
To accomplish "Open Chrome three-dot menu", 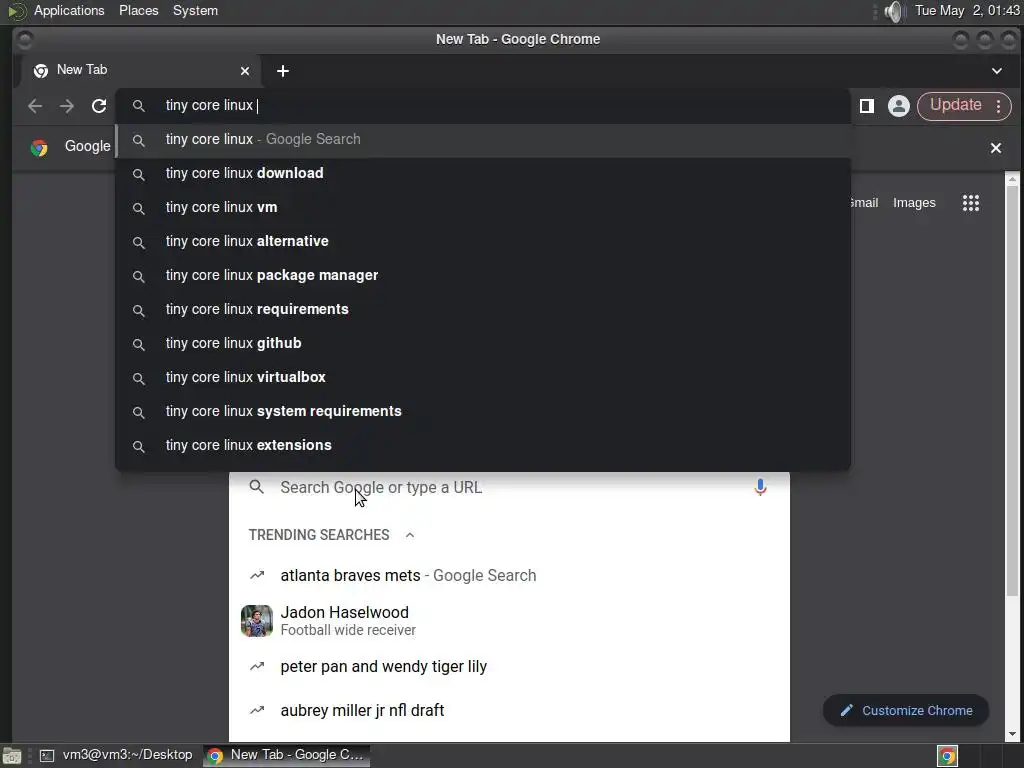I will point(999,106).
